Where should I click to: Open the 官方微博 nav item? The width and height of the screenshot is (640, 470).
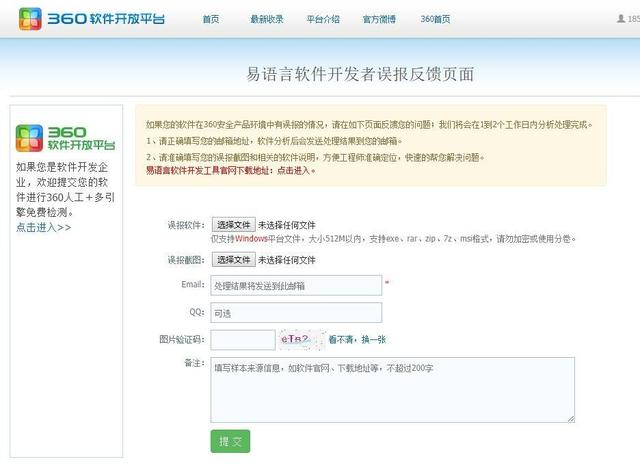pyautogui.click(x=379, y=19)
